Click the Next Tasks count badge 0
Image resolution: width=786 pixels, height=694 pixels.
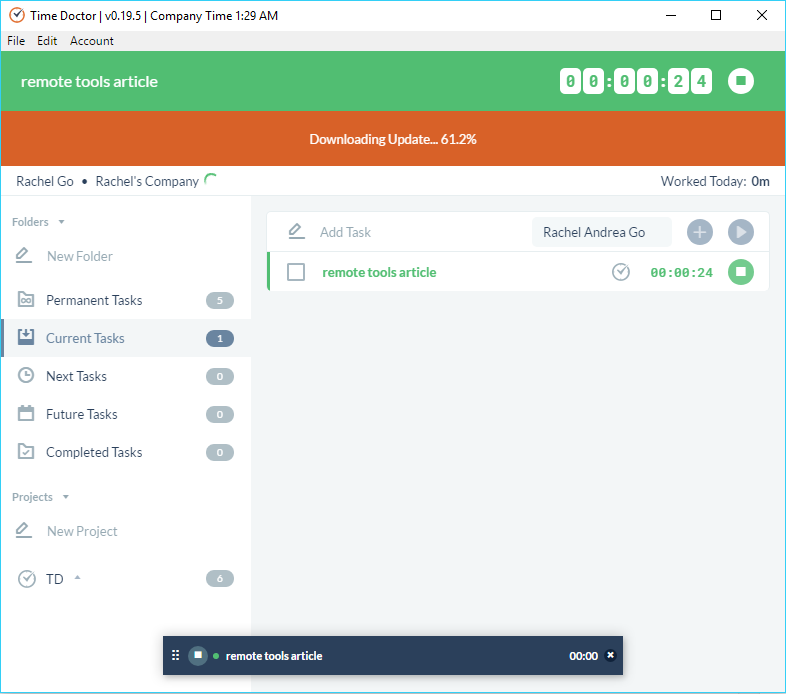point(220,377)
